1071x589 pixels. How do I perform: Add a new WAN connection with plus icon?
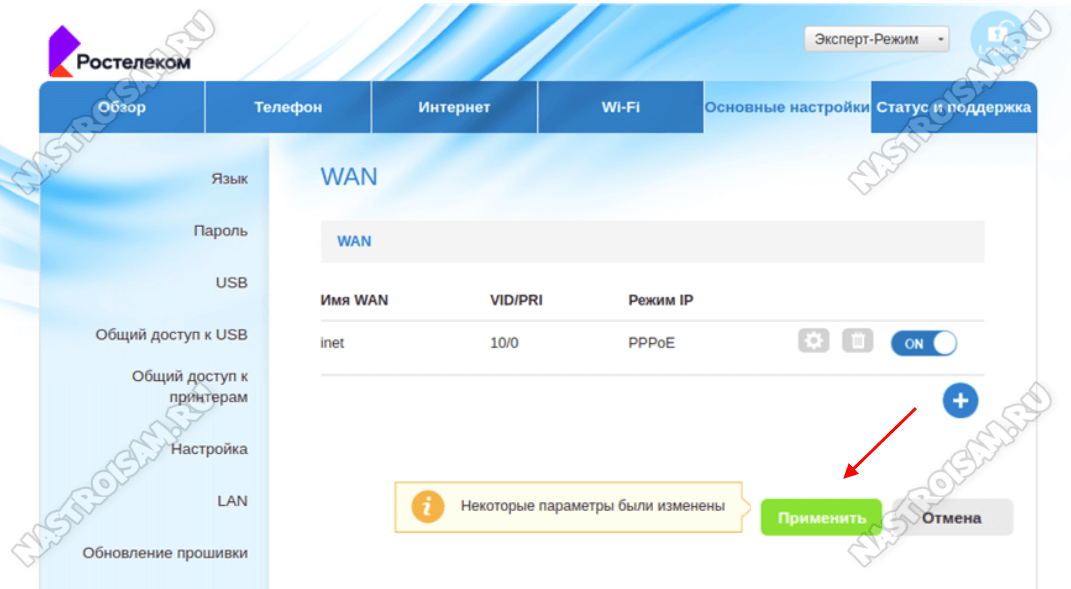[x=960, y=401]
